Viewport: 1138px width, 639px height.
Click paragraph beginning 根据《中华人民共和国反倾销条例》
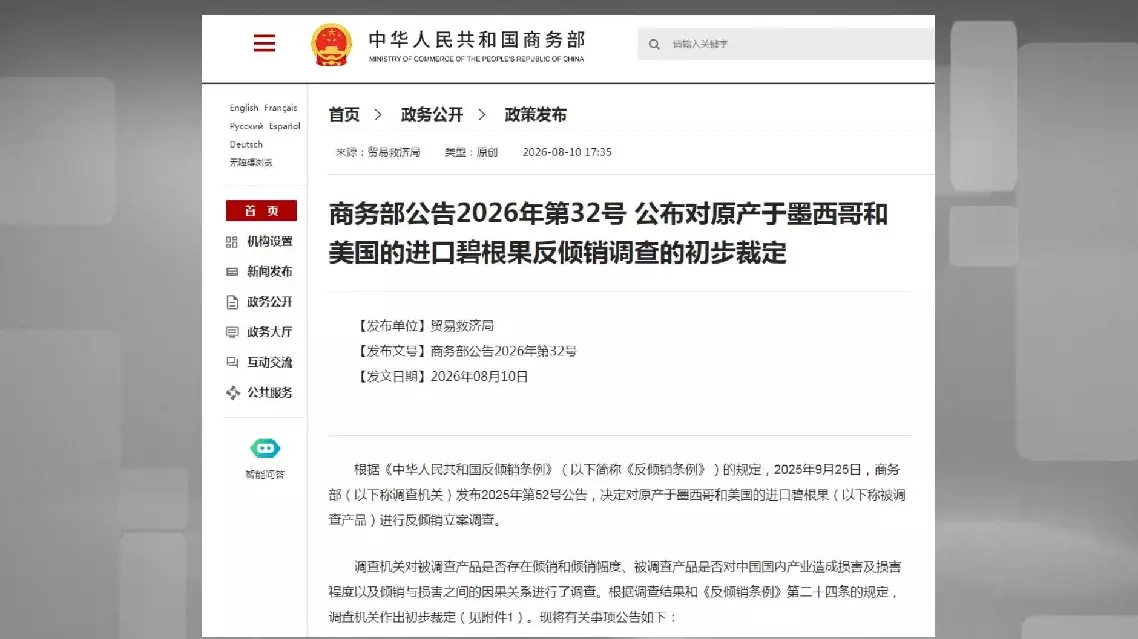[617, 494]
